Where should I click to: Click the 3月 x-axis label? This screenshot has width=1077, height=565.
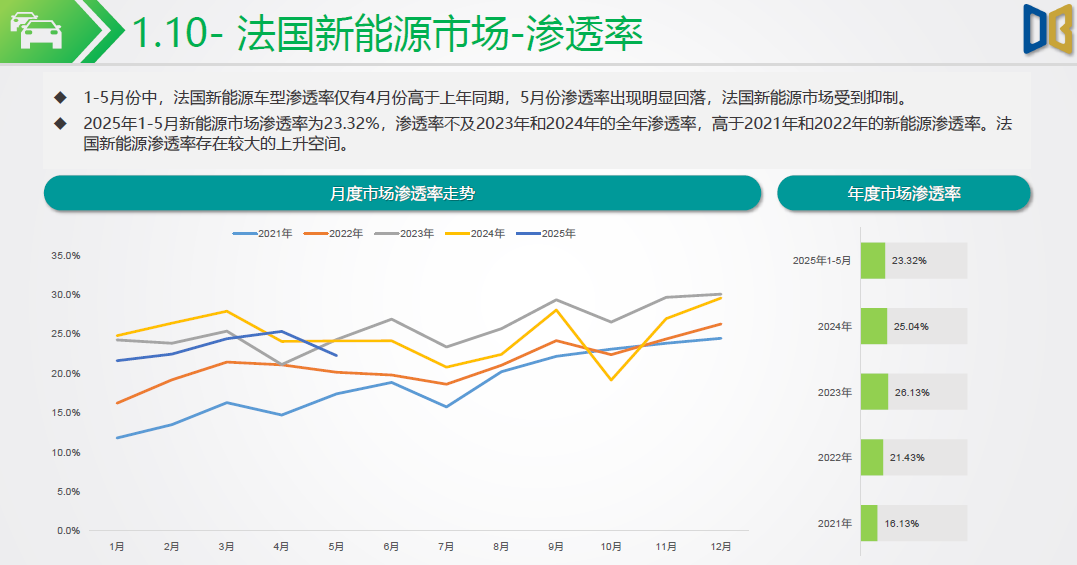click(226, 546)
